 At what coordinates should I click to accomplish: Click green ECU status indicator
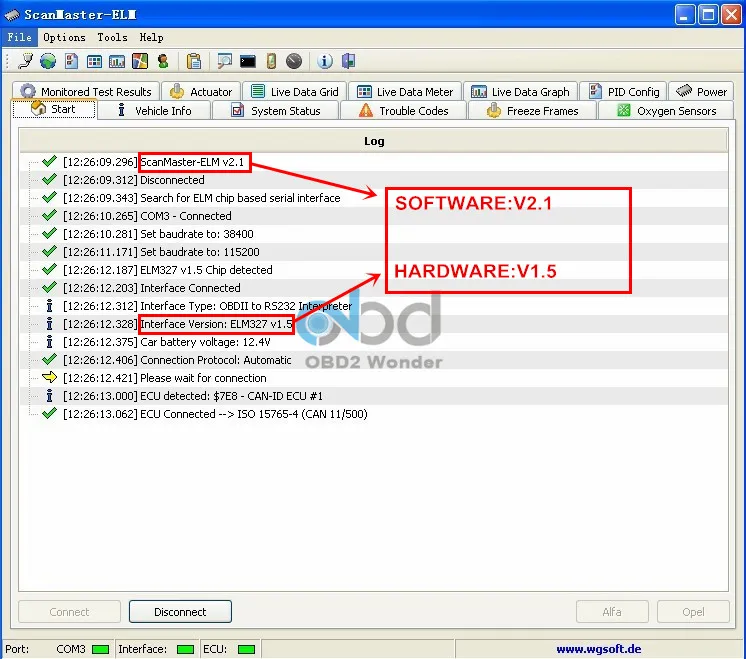coord(246,649)
